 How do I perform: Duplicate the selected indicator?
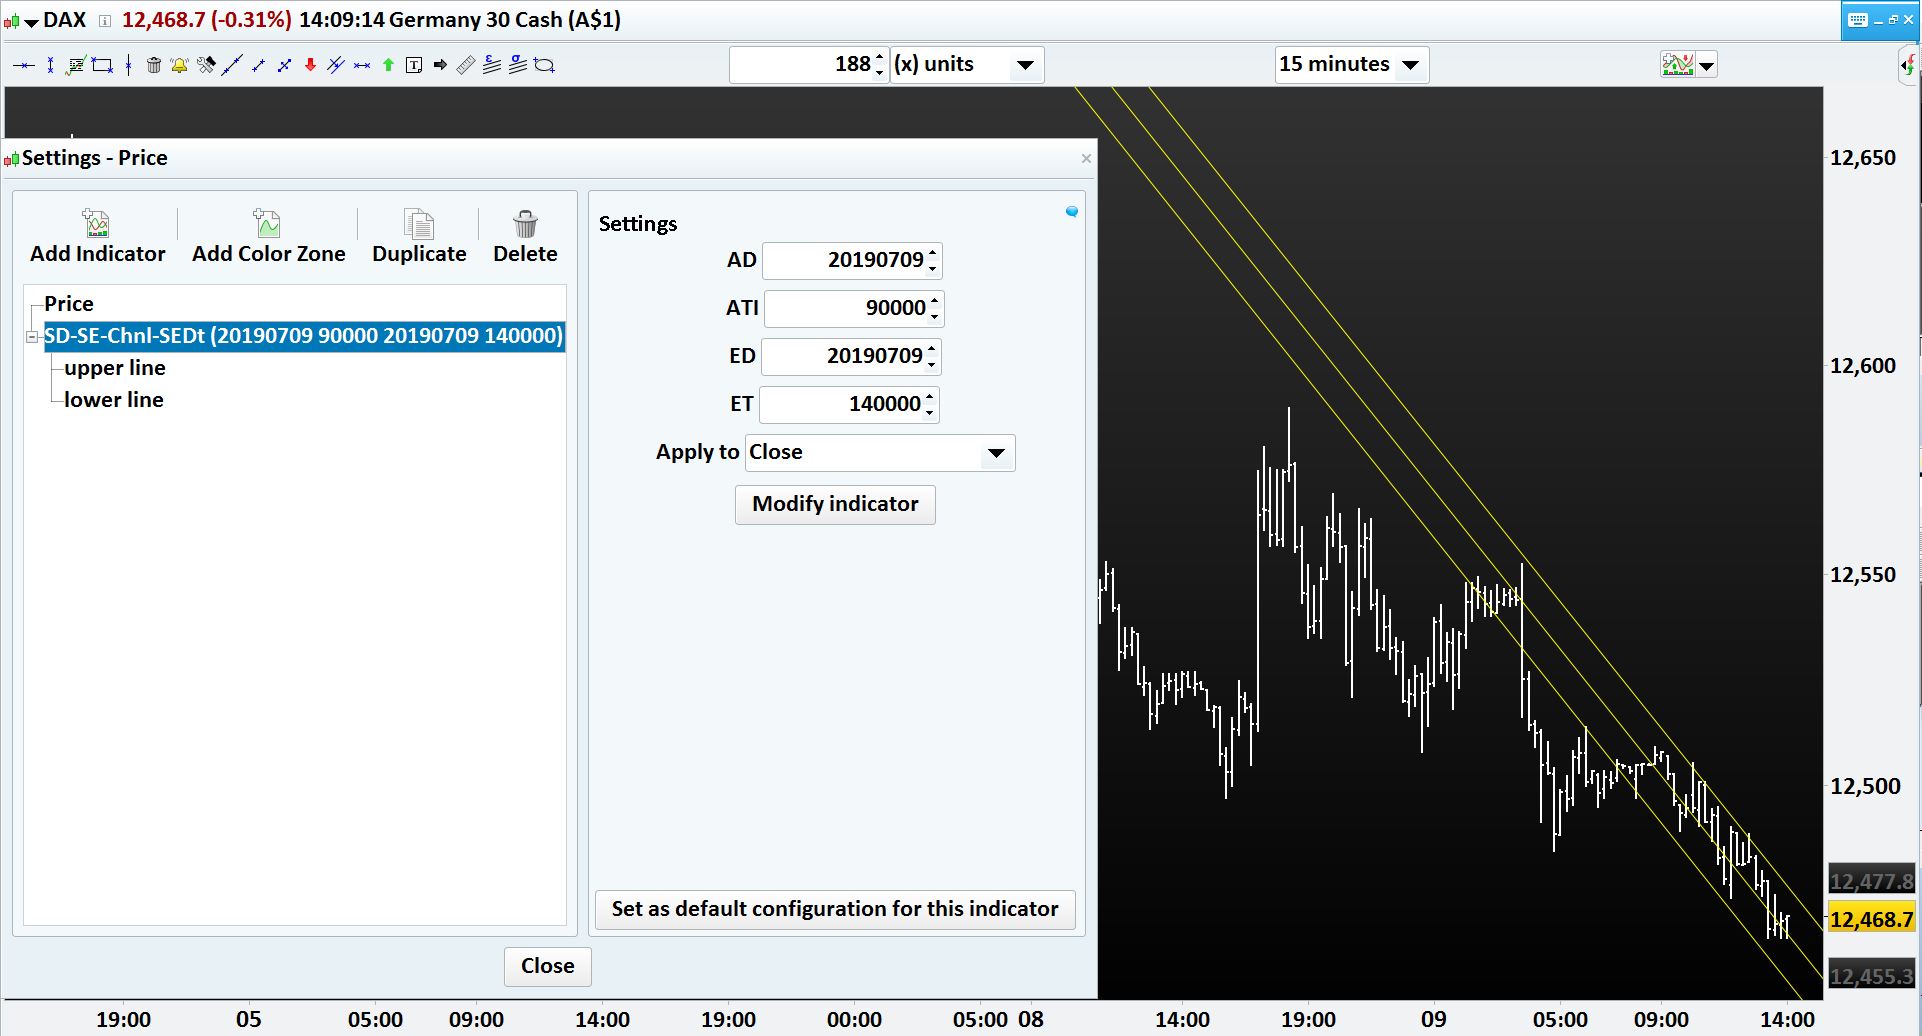click(x=419, y=237)
